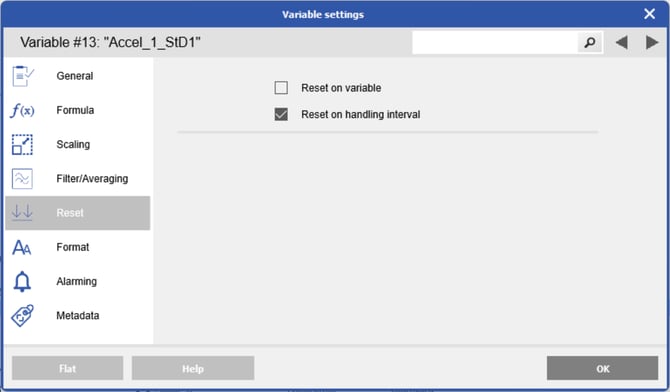This screenshot has width=670, height=392.
Task: Open the Metadata settings page
Action: coord(78,315)
